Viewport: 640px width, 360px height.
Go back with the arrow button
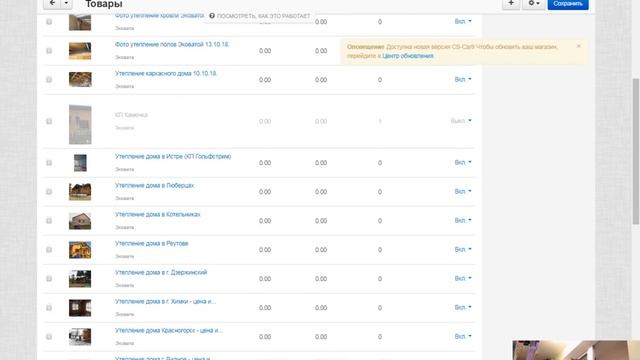(52, 3)
